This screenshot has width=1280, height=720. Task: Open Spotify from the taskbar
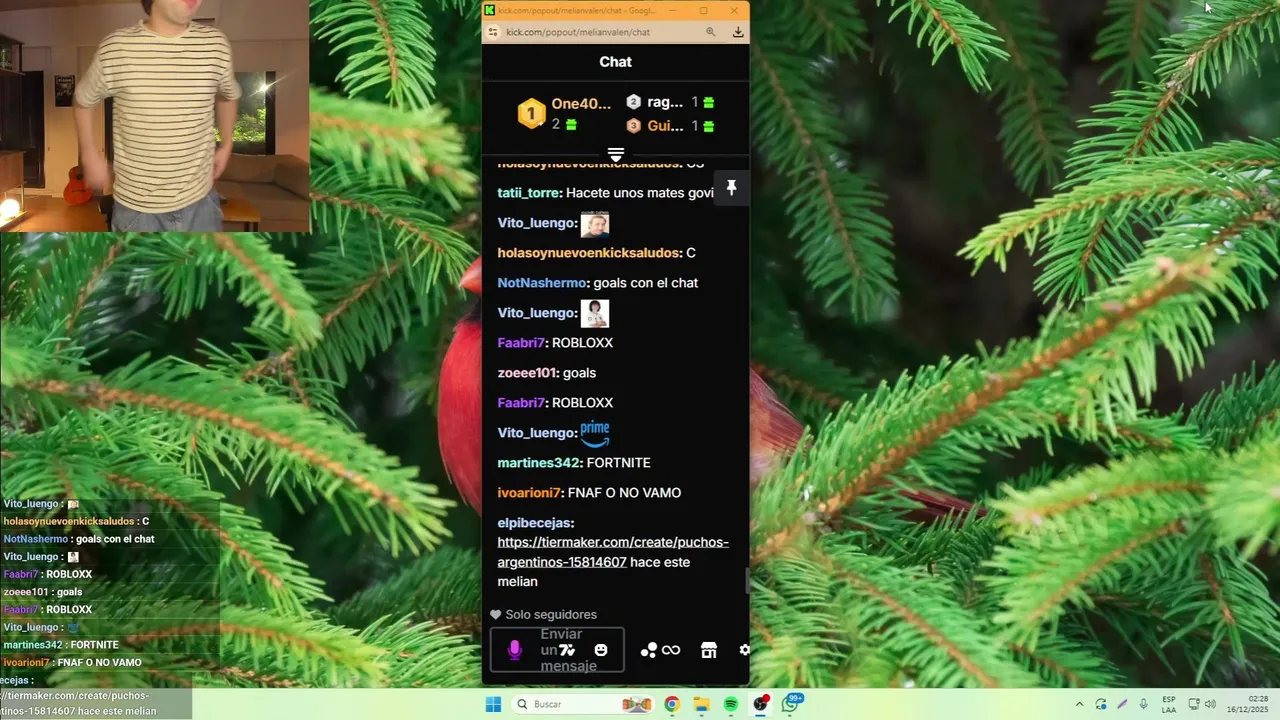pyautogui.click(x=731, y=704)
